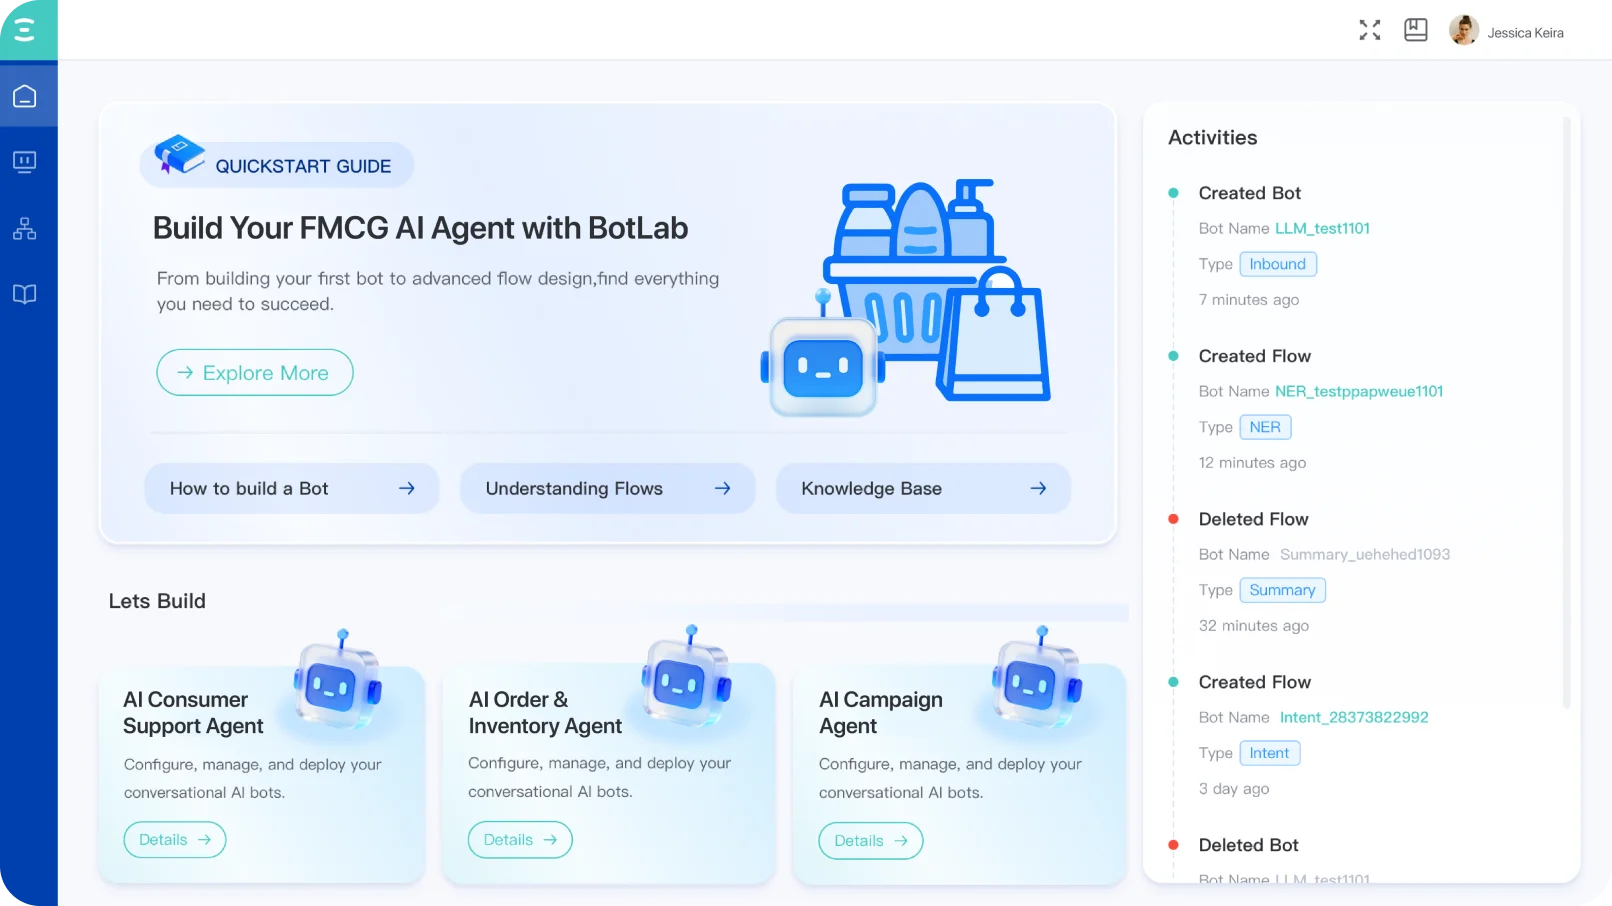Open the Understanding Flows guide

tap(607, 488)
